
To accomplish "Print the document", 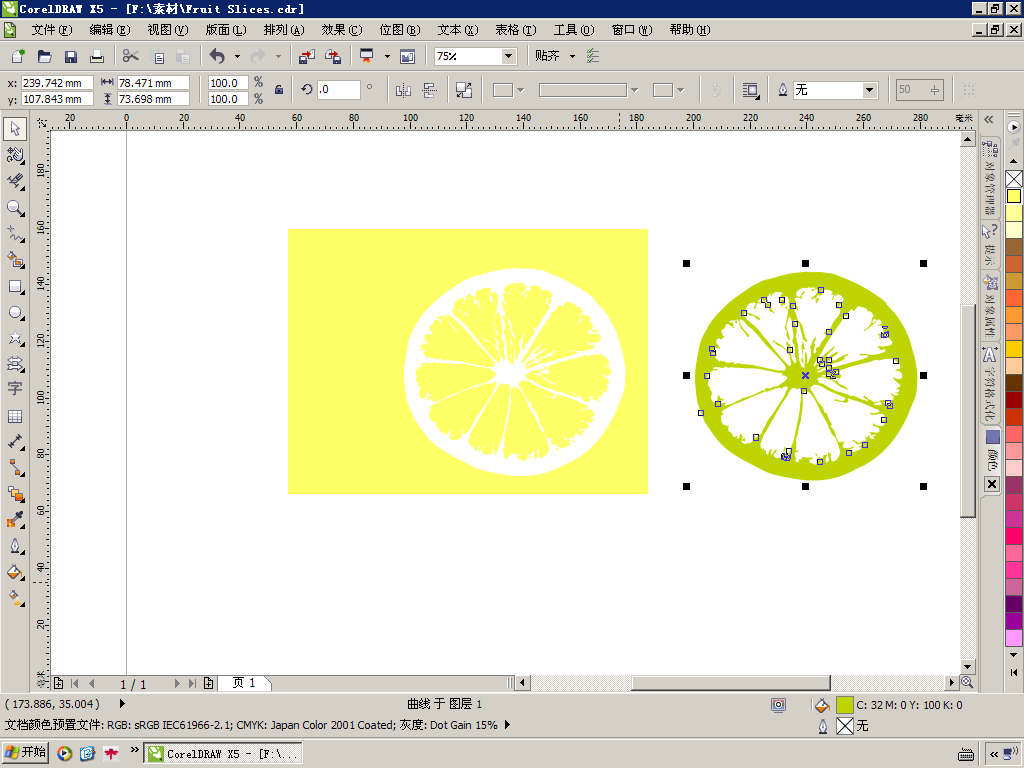I will (97, 56).
